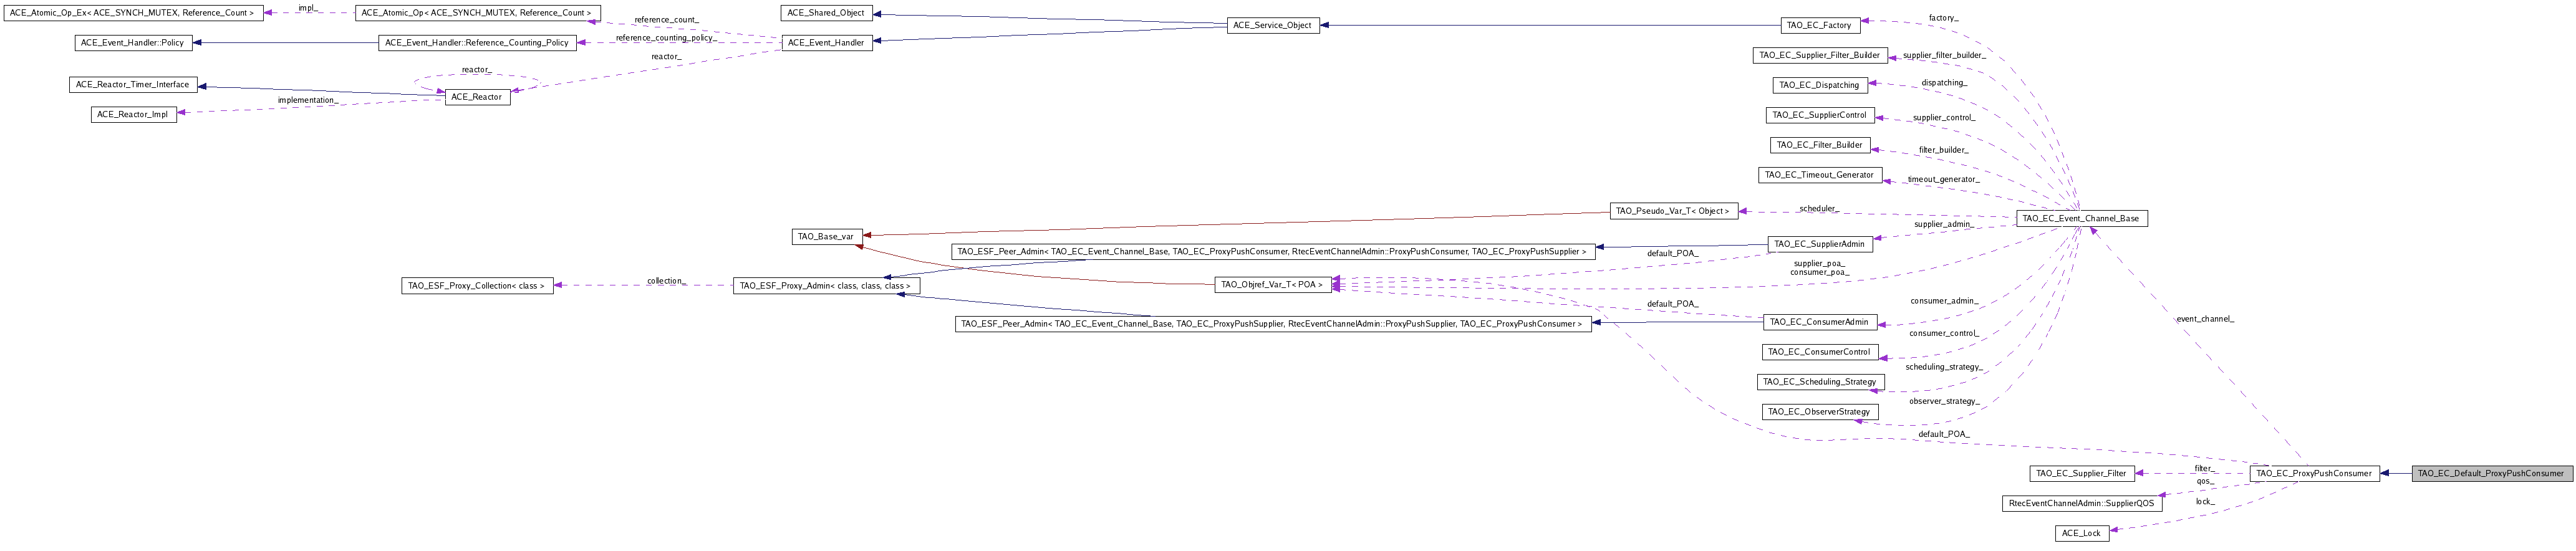Open the RtecEventChannelAdmin::SupplierQOS node
The height and width of the screenshot is (551, 2576).
pyautogui.click(x=2081, y=503)
